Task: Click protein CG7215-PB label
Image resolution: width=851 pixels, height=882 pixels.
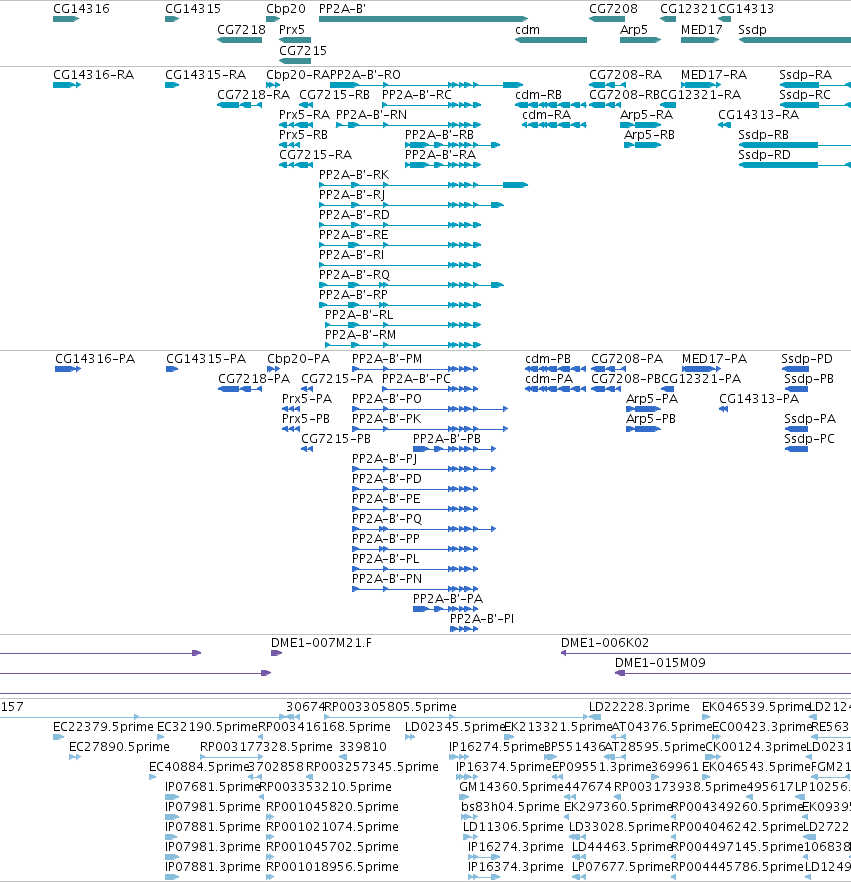Action: pos(336,439)
